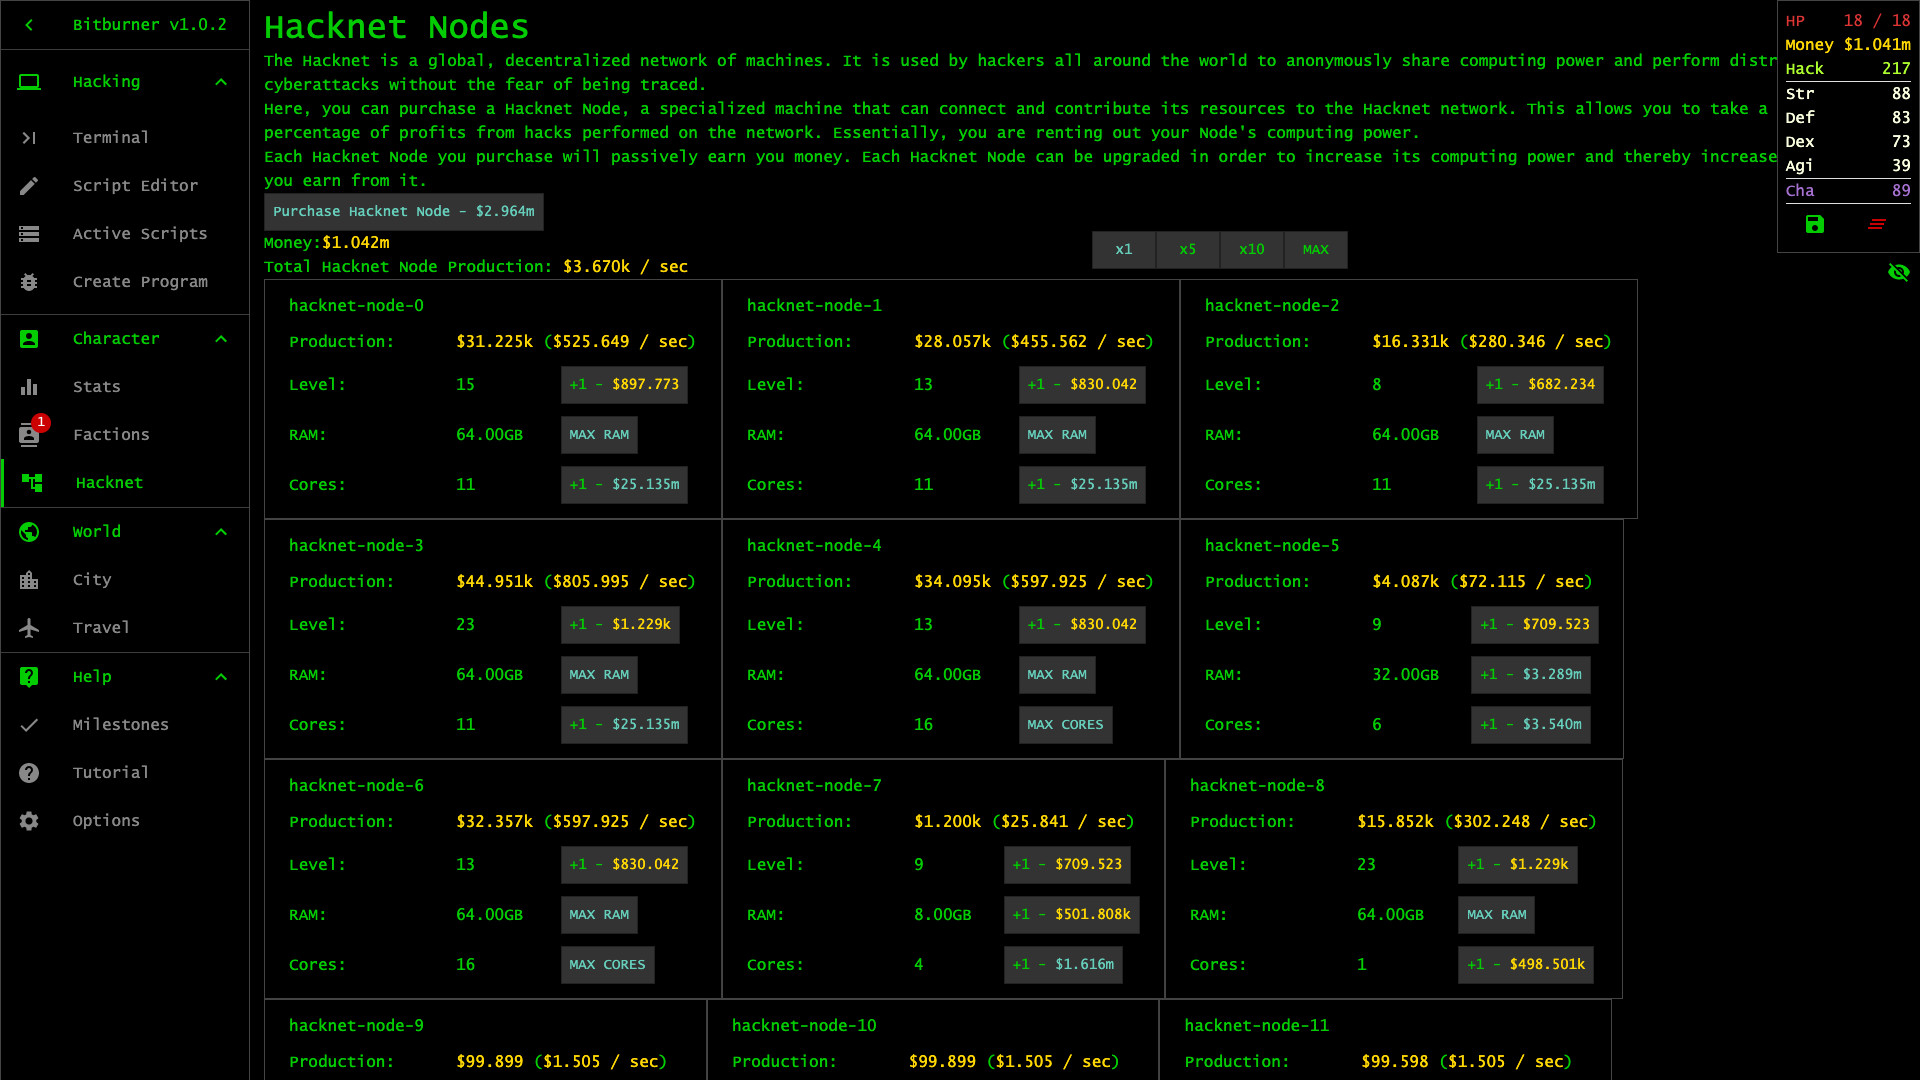Viewport: 1920px width, 1080px height.
Task: Select the x5 purchase multiplier
Action: (1187, 249)
